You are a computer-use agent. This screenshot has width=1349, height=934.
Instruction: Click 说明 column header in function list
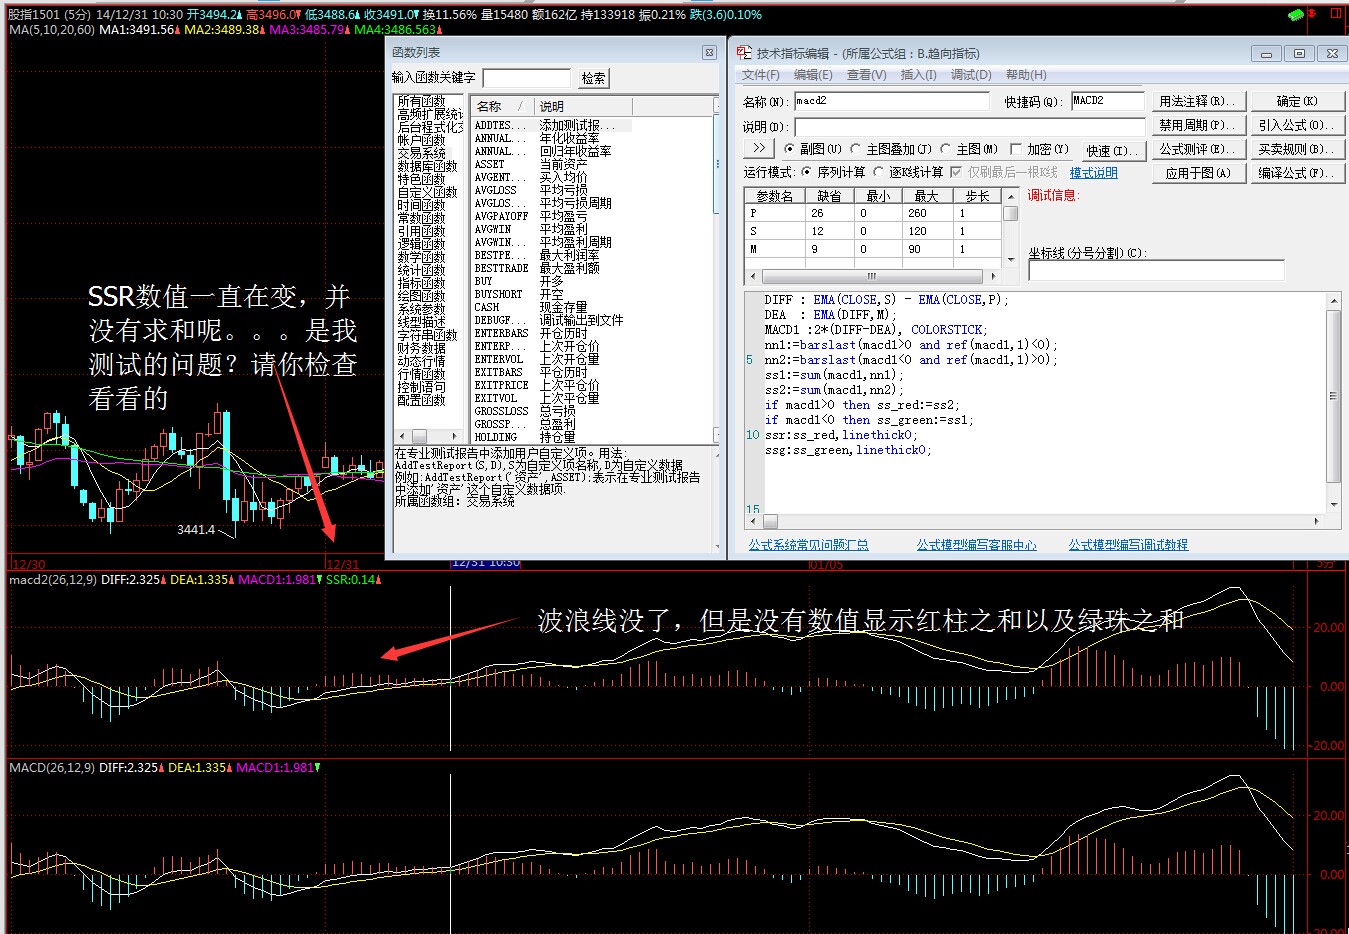tap(583, 106)
